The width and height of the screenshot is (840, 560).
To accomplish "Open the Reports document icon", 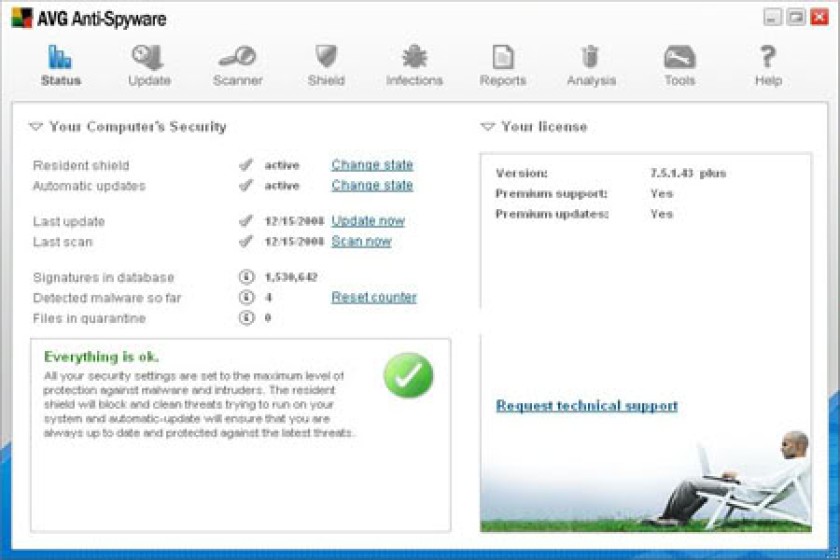I will point(502,56).
